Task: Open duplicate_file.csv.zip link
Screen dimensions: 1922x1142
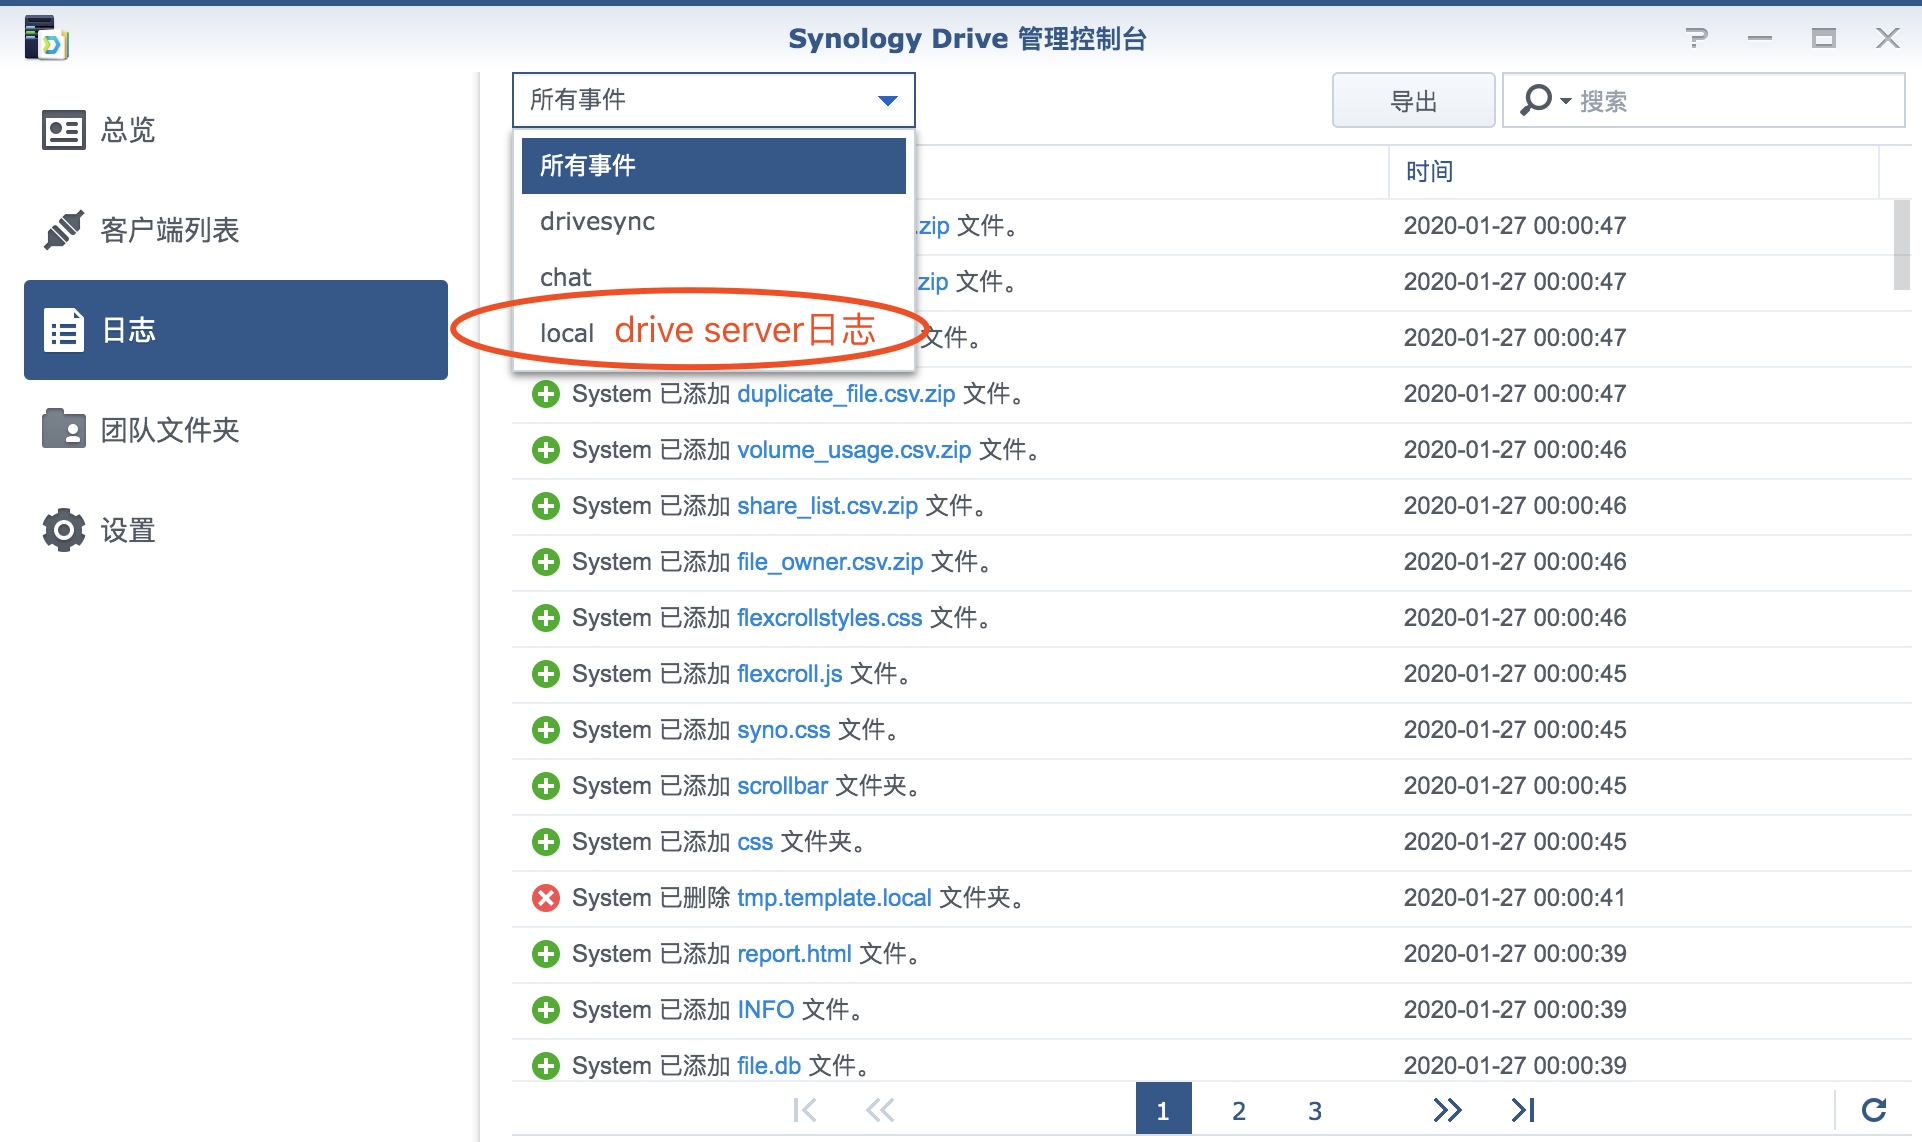Action: (846, 394)
